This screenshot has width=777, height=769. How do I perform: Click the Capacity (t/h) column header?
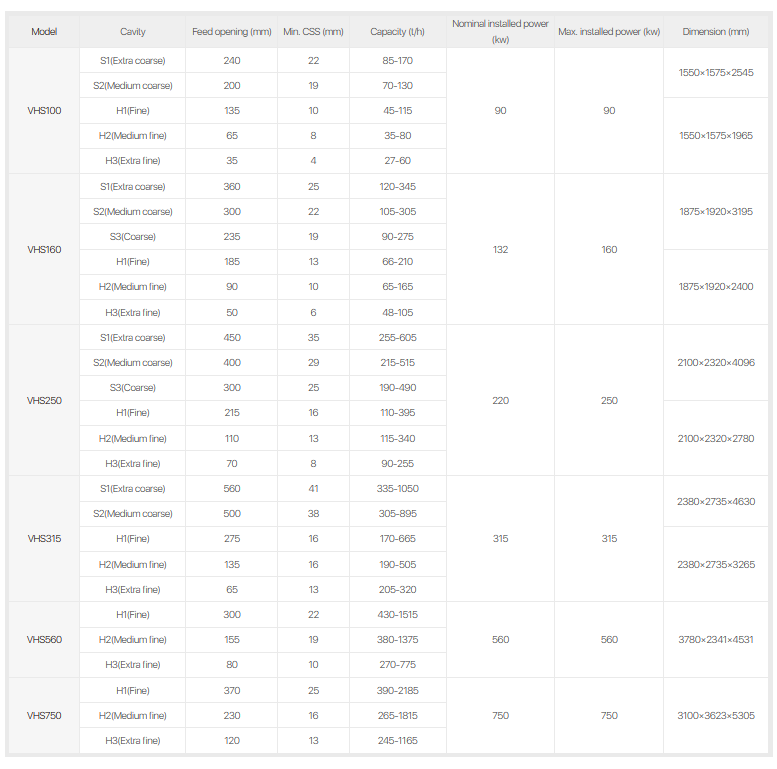[397, 32]
